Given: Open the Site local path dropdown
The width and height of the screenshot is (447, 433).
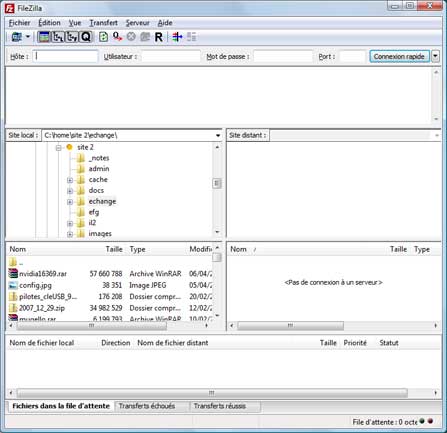Looking at the screenshot, I should pyautogui.click(x=218, y=135).
